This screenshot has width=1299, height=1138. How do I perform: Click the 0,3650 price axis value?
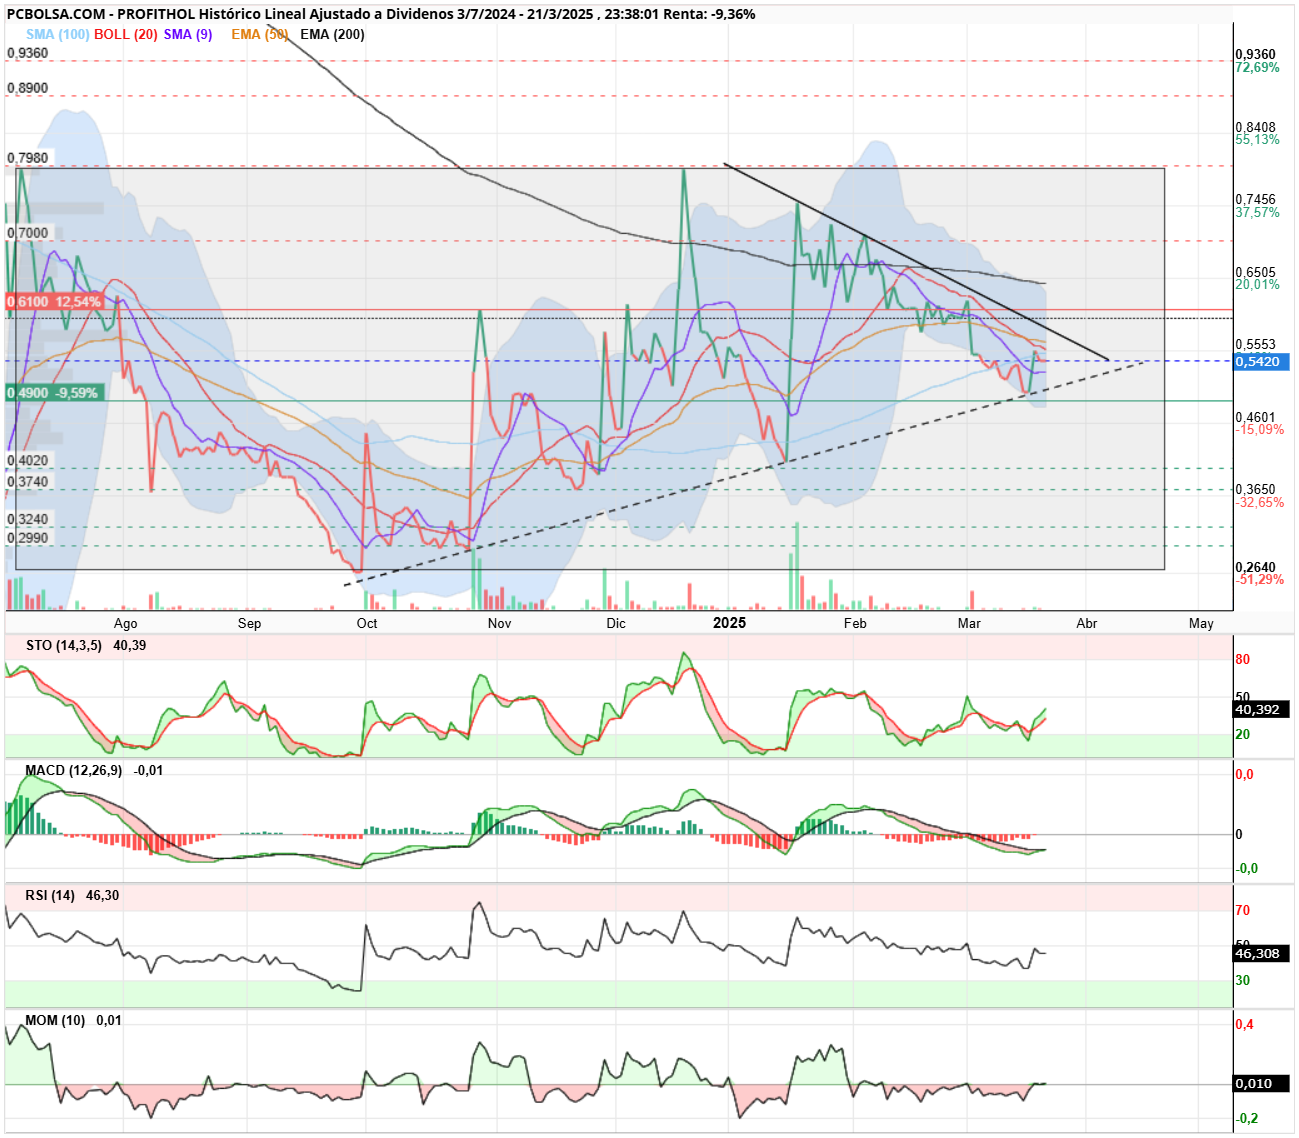[1255, 490]
